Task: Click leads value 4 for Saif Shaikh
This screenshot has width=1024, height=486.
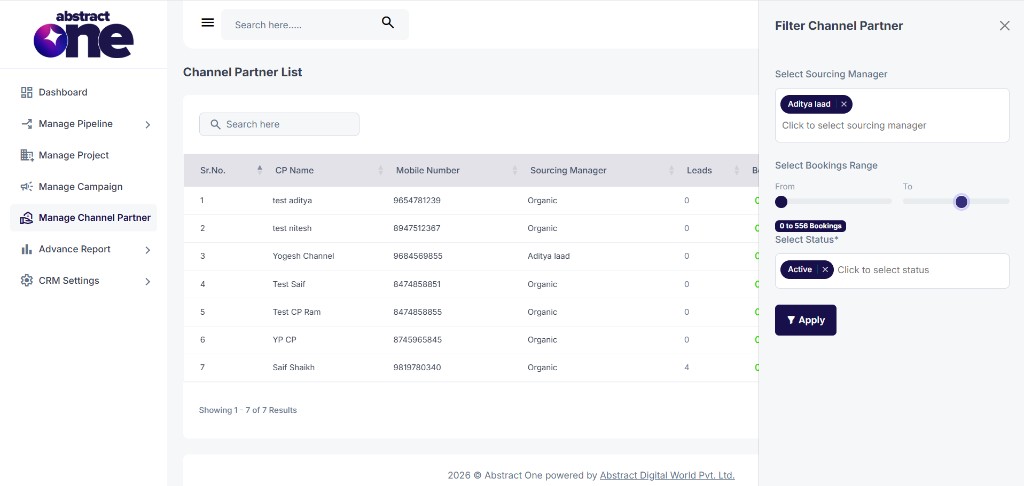Action: point(687,368)
